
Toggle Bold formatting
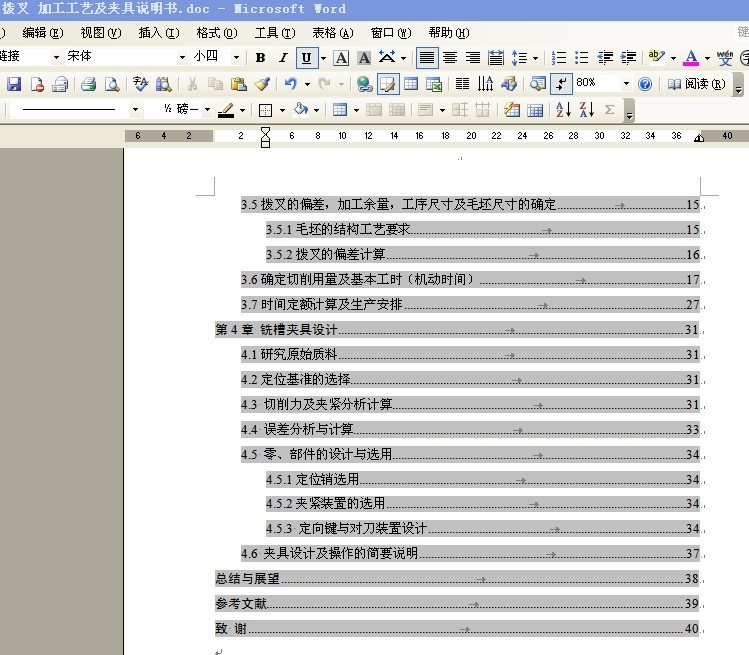(x=260, y=58)
